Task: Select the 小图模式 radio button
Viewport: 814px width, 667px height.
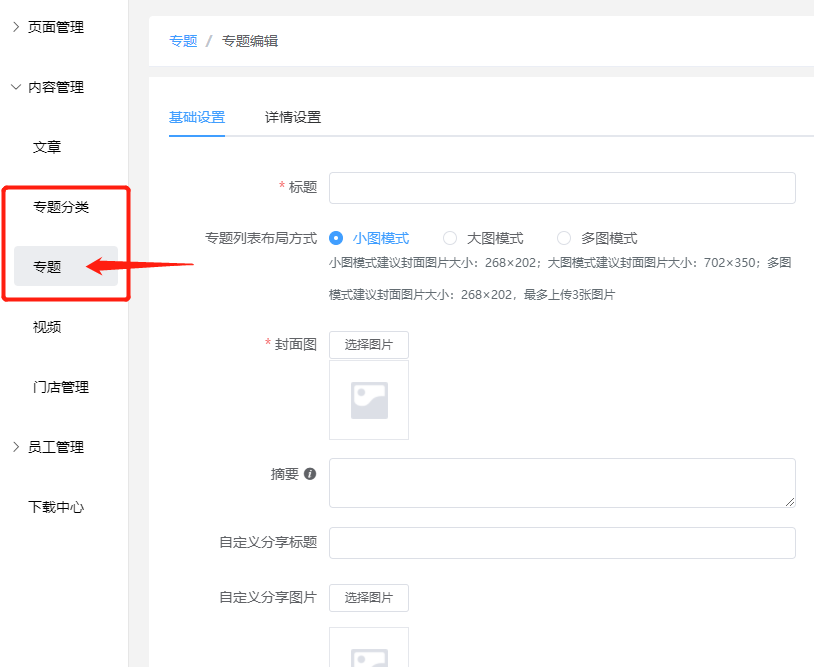Action: click(336, 238)
